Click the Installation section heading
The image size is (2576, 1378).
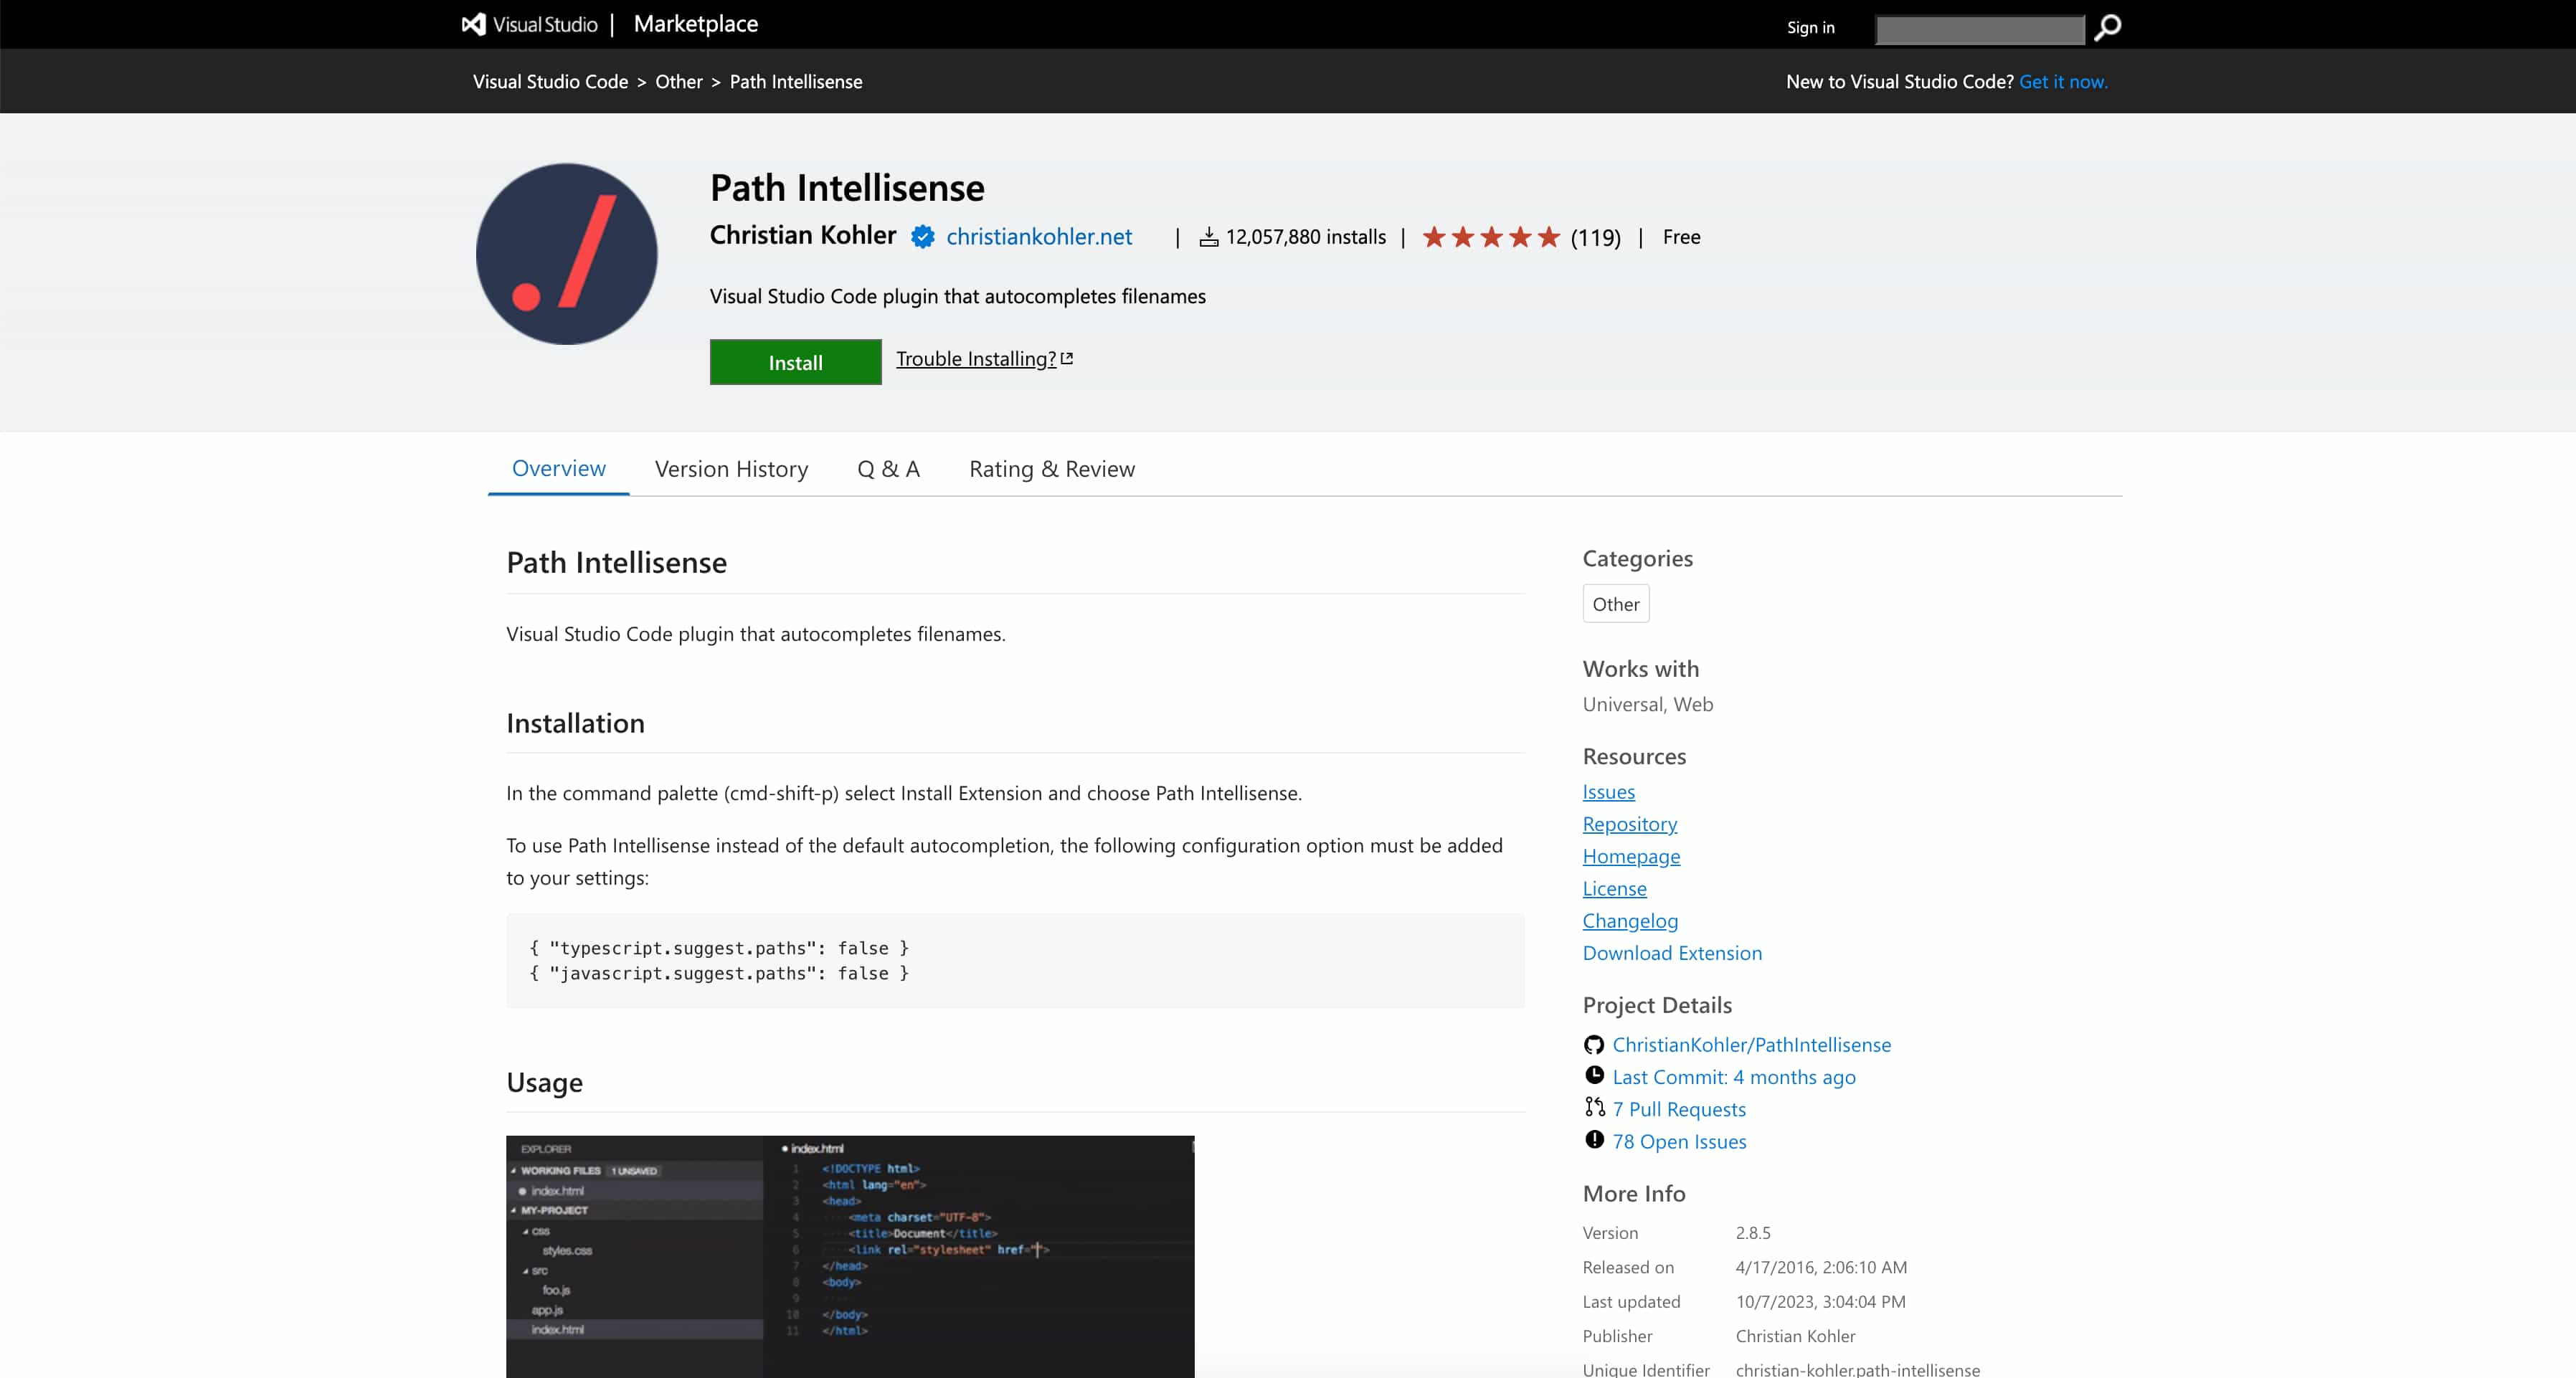coord(576,723)
